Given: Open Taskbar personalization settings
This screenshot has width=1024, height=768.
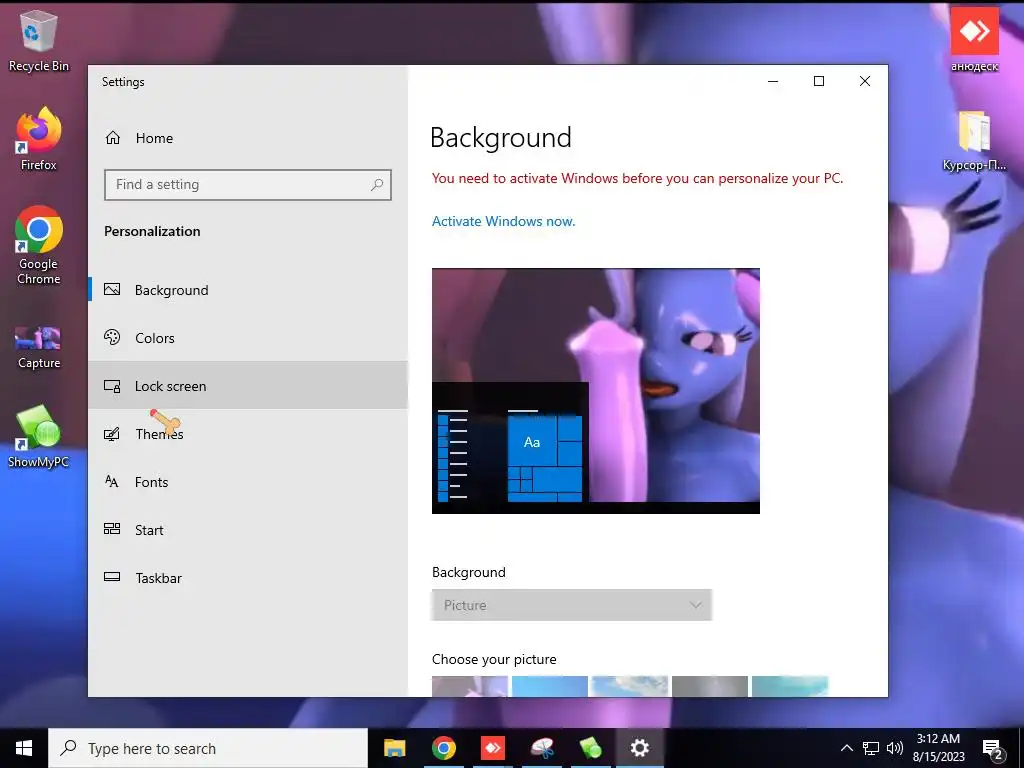Looking at the screenshot, I should 248,578.
